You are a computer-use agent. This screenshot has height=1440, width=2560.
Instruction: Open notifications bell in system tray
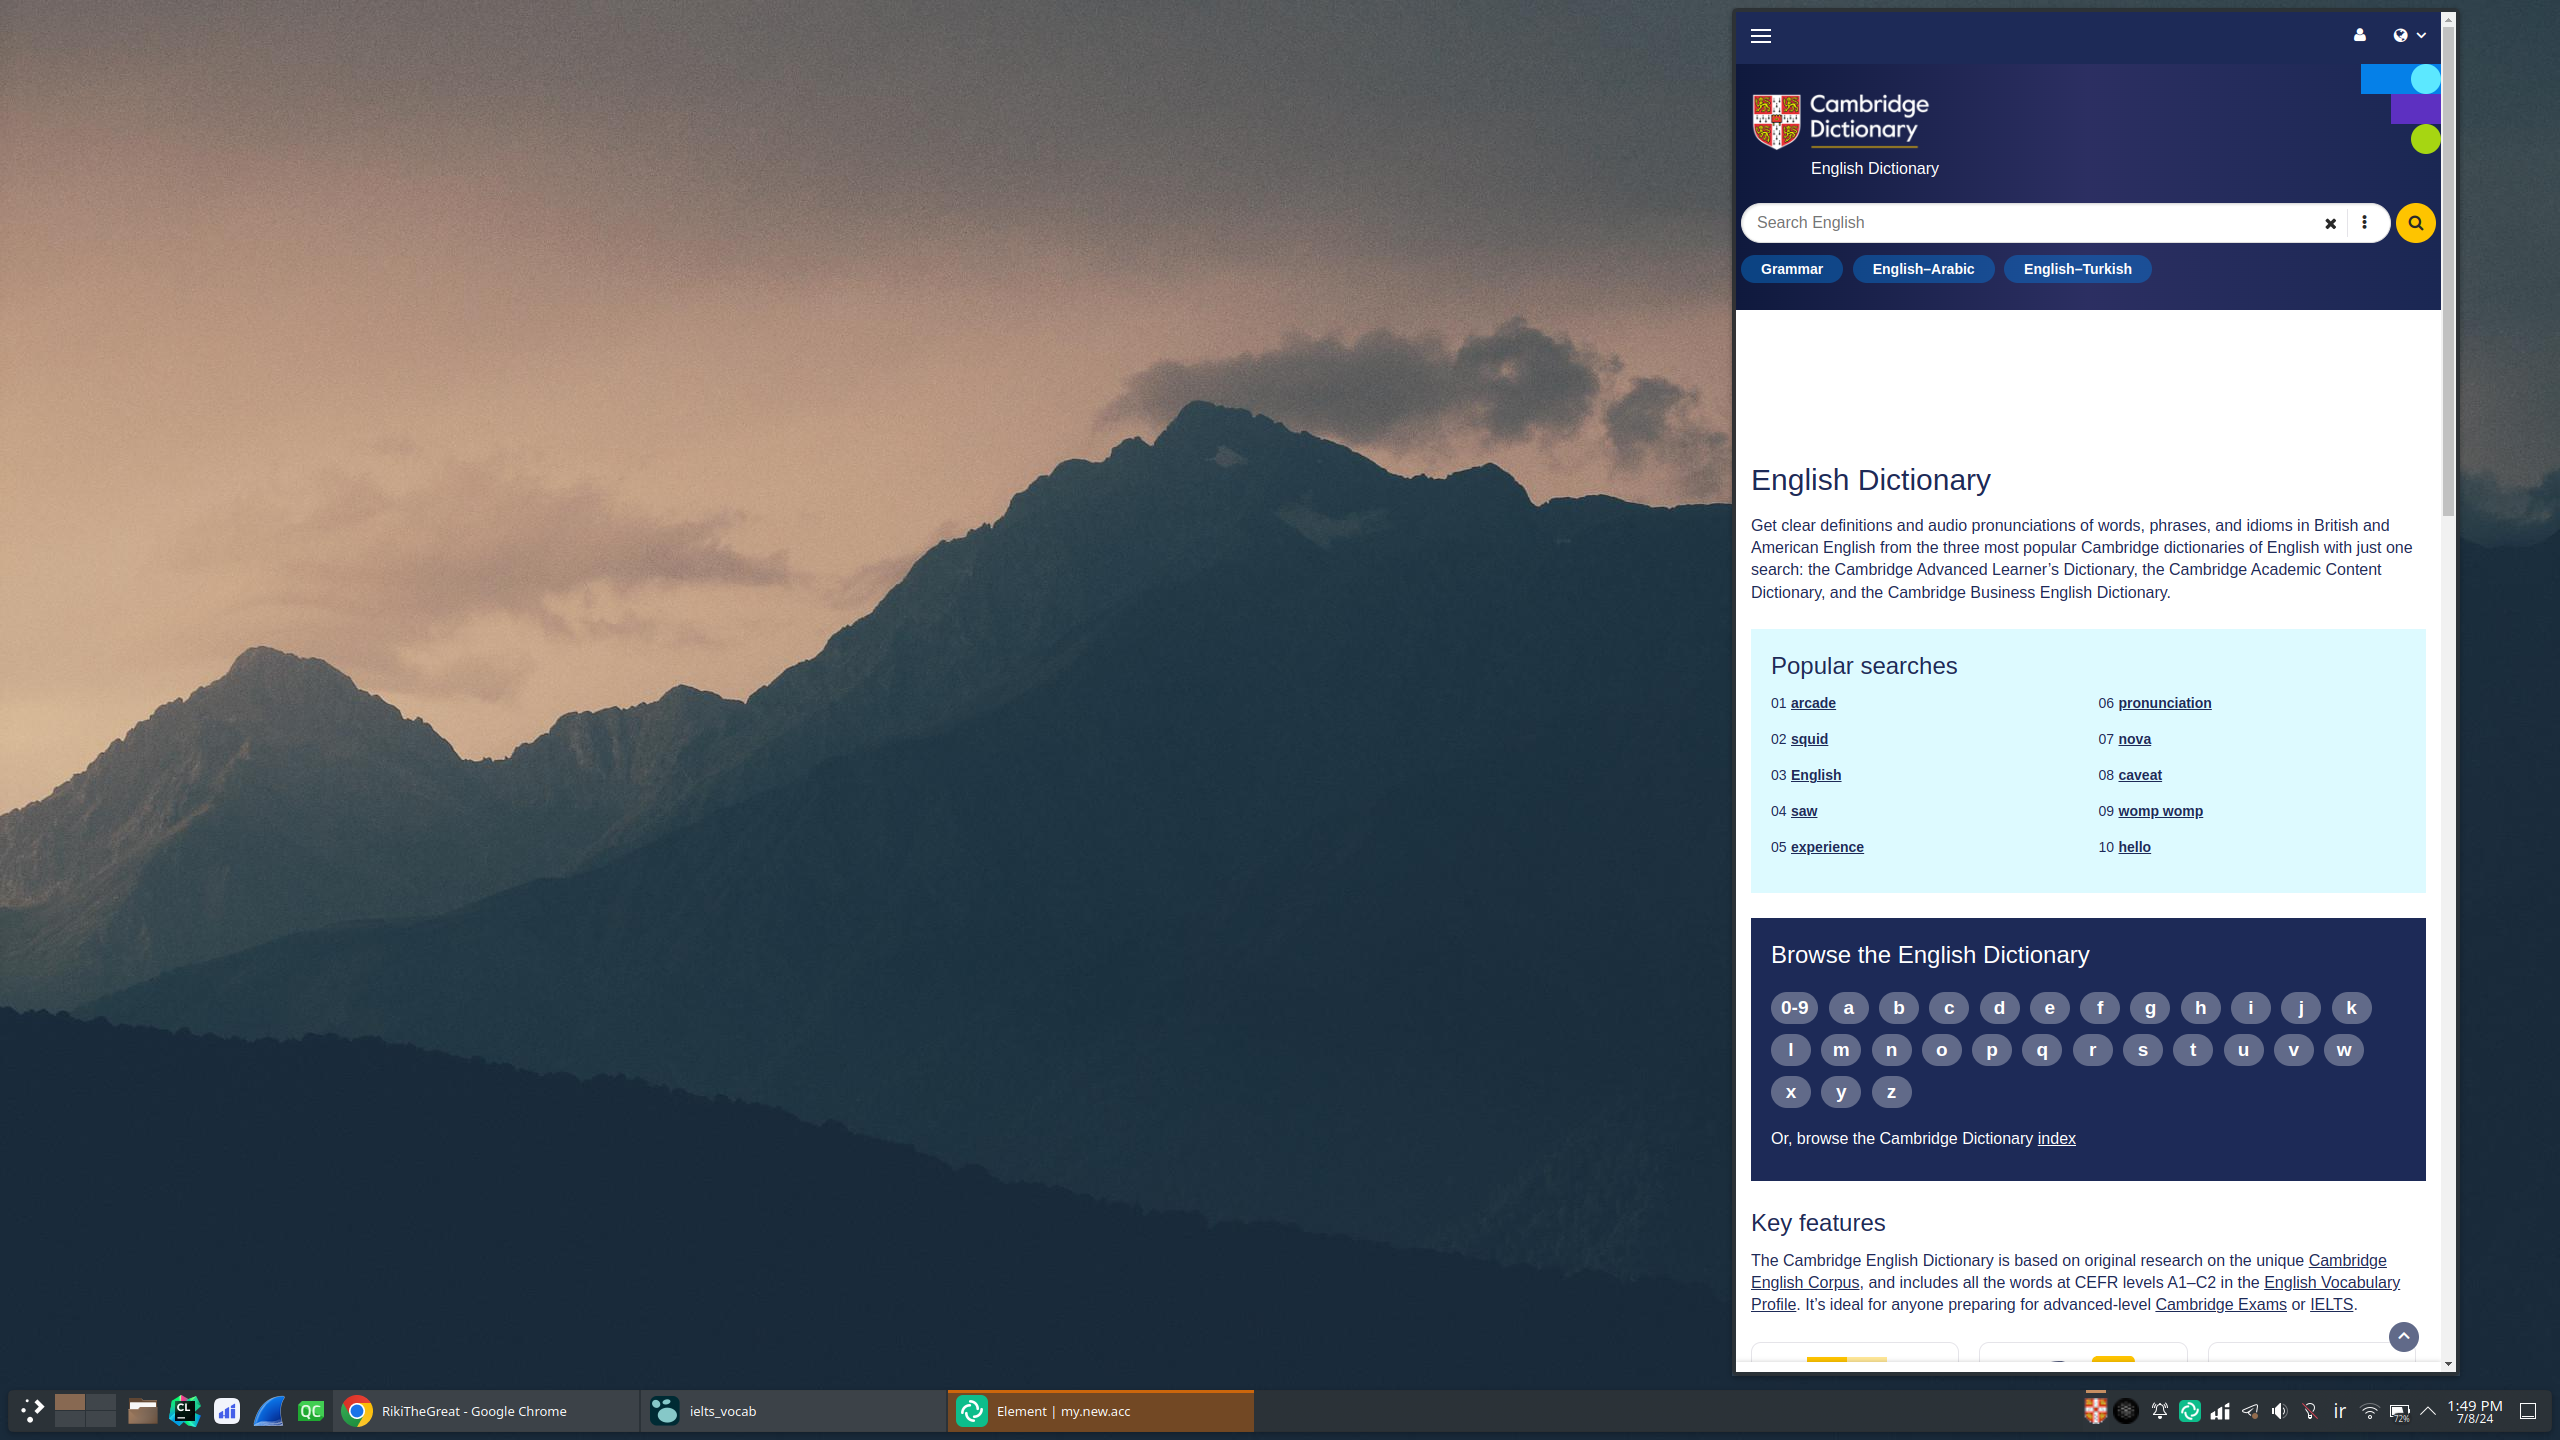(x=2160, y=1411)
